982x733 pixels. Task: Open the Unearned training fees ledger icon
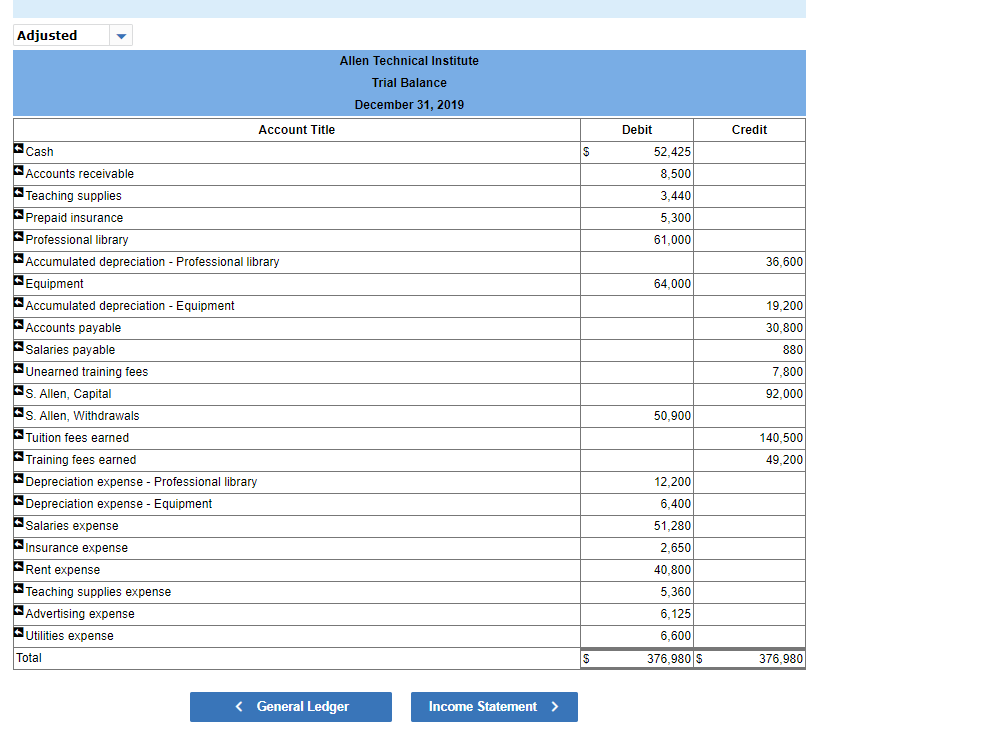coord(18,371)
